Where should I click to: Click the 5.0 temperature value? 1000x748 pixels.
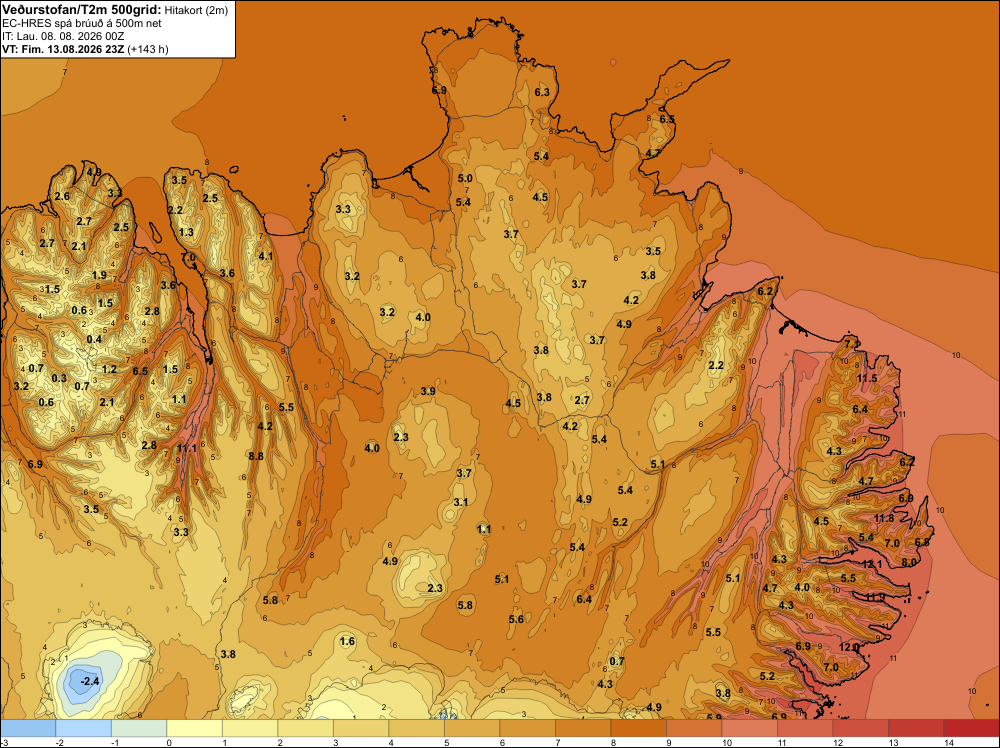[x=465, y=178]
